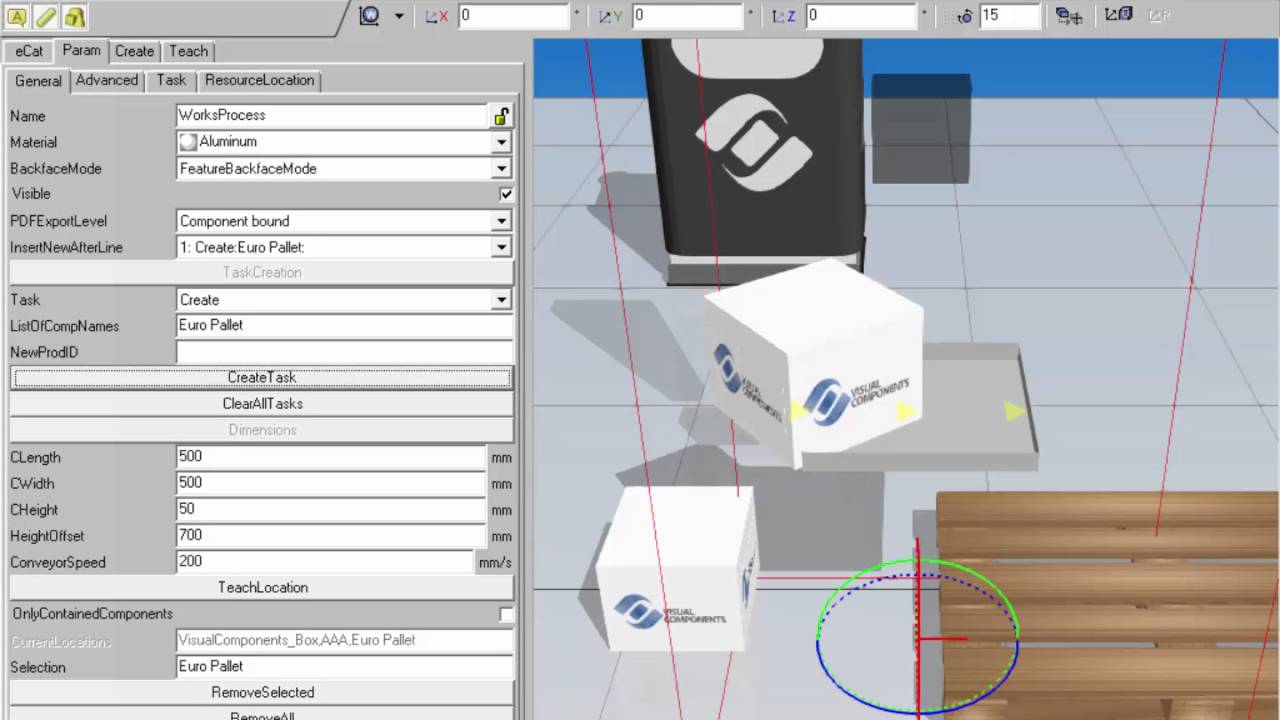
Task: Click the CurrentLocations field
Action: coord(344,640)
